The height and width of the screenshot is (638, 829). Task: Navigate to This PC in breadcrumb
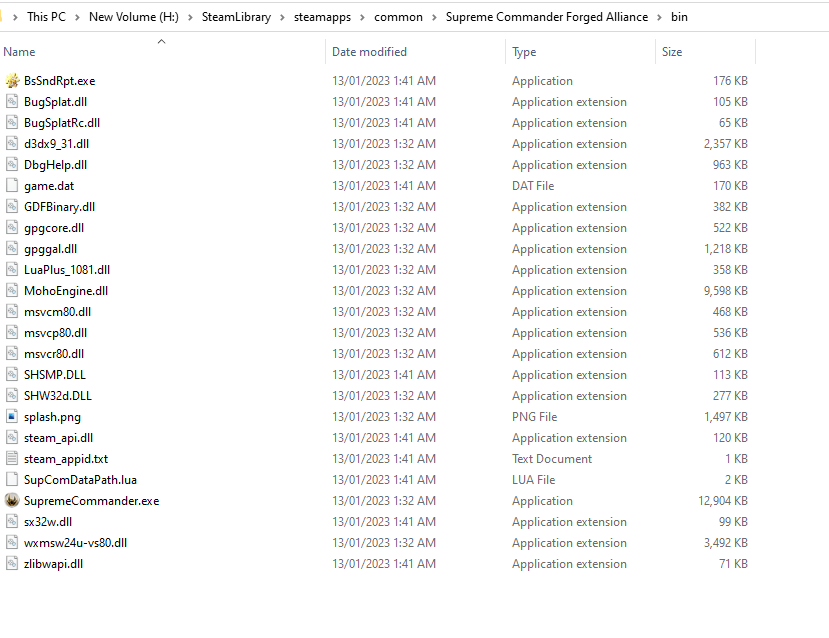pyautogui.click(x=47, y=17)
